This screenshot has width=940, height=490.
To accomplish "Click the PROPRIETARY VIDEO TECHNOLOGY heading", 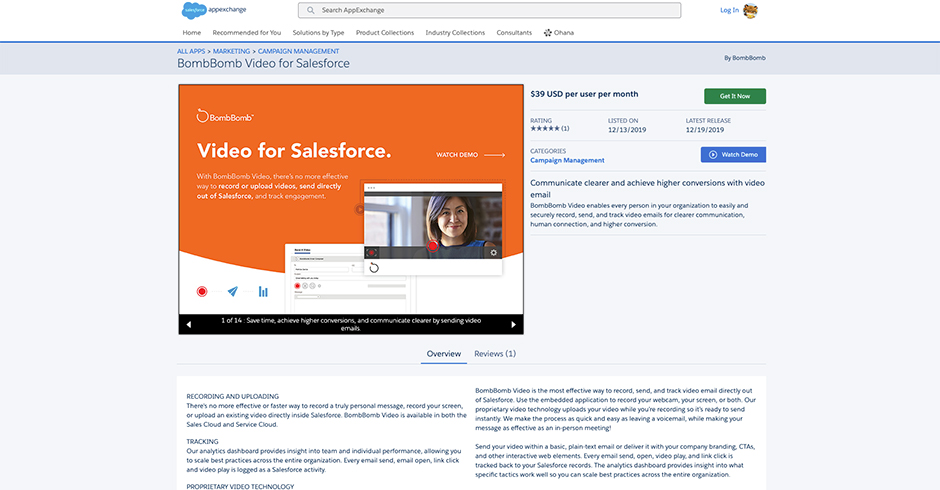I will click(x=240, y=486).
